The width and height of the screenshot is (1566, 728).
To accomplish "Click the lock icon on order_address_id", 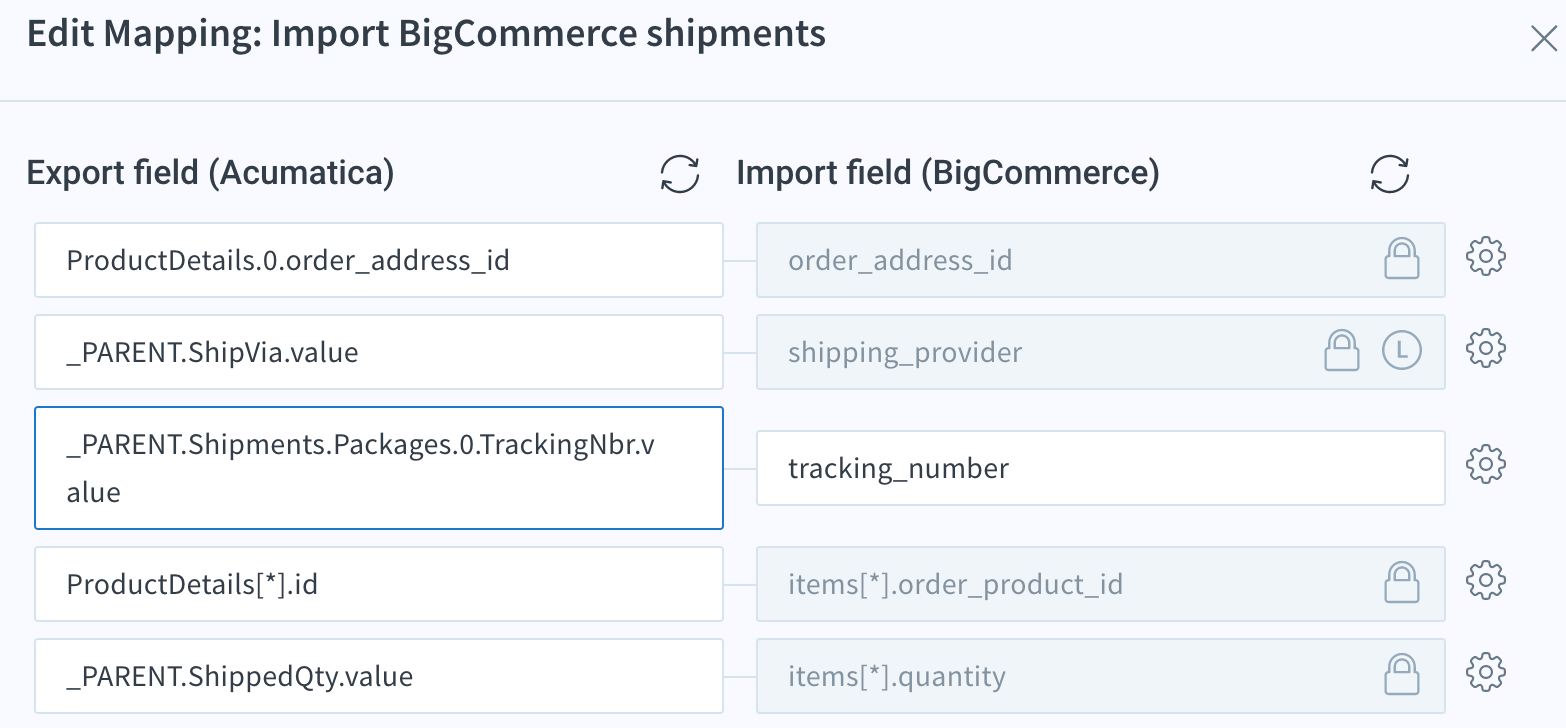I will click(1401, 260).
